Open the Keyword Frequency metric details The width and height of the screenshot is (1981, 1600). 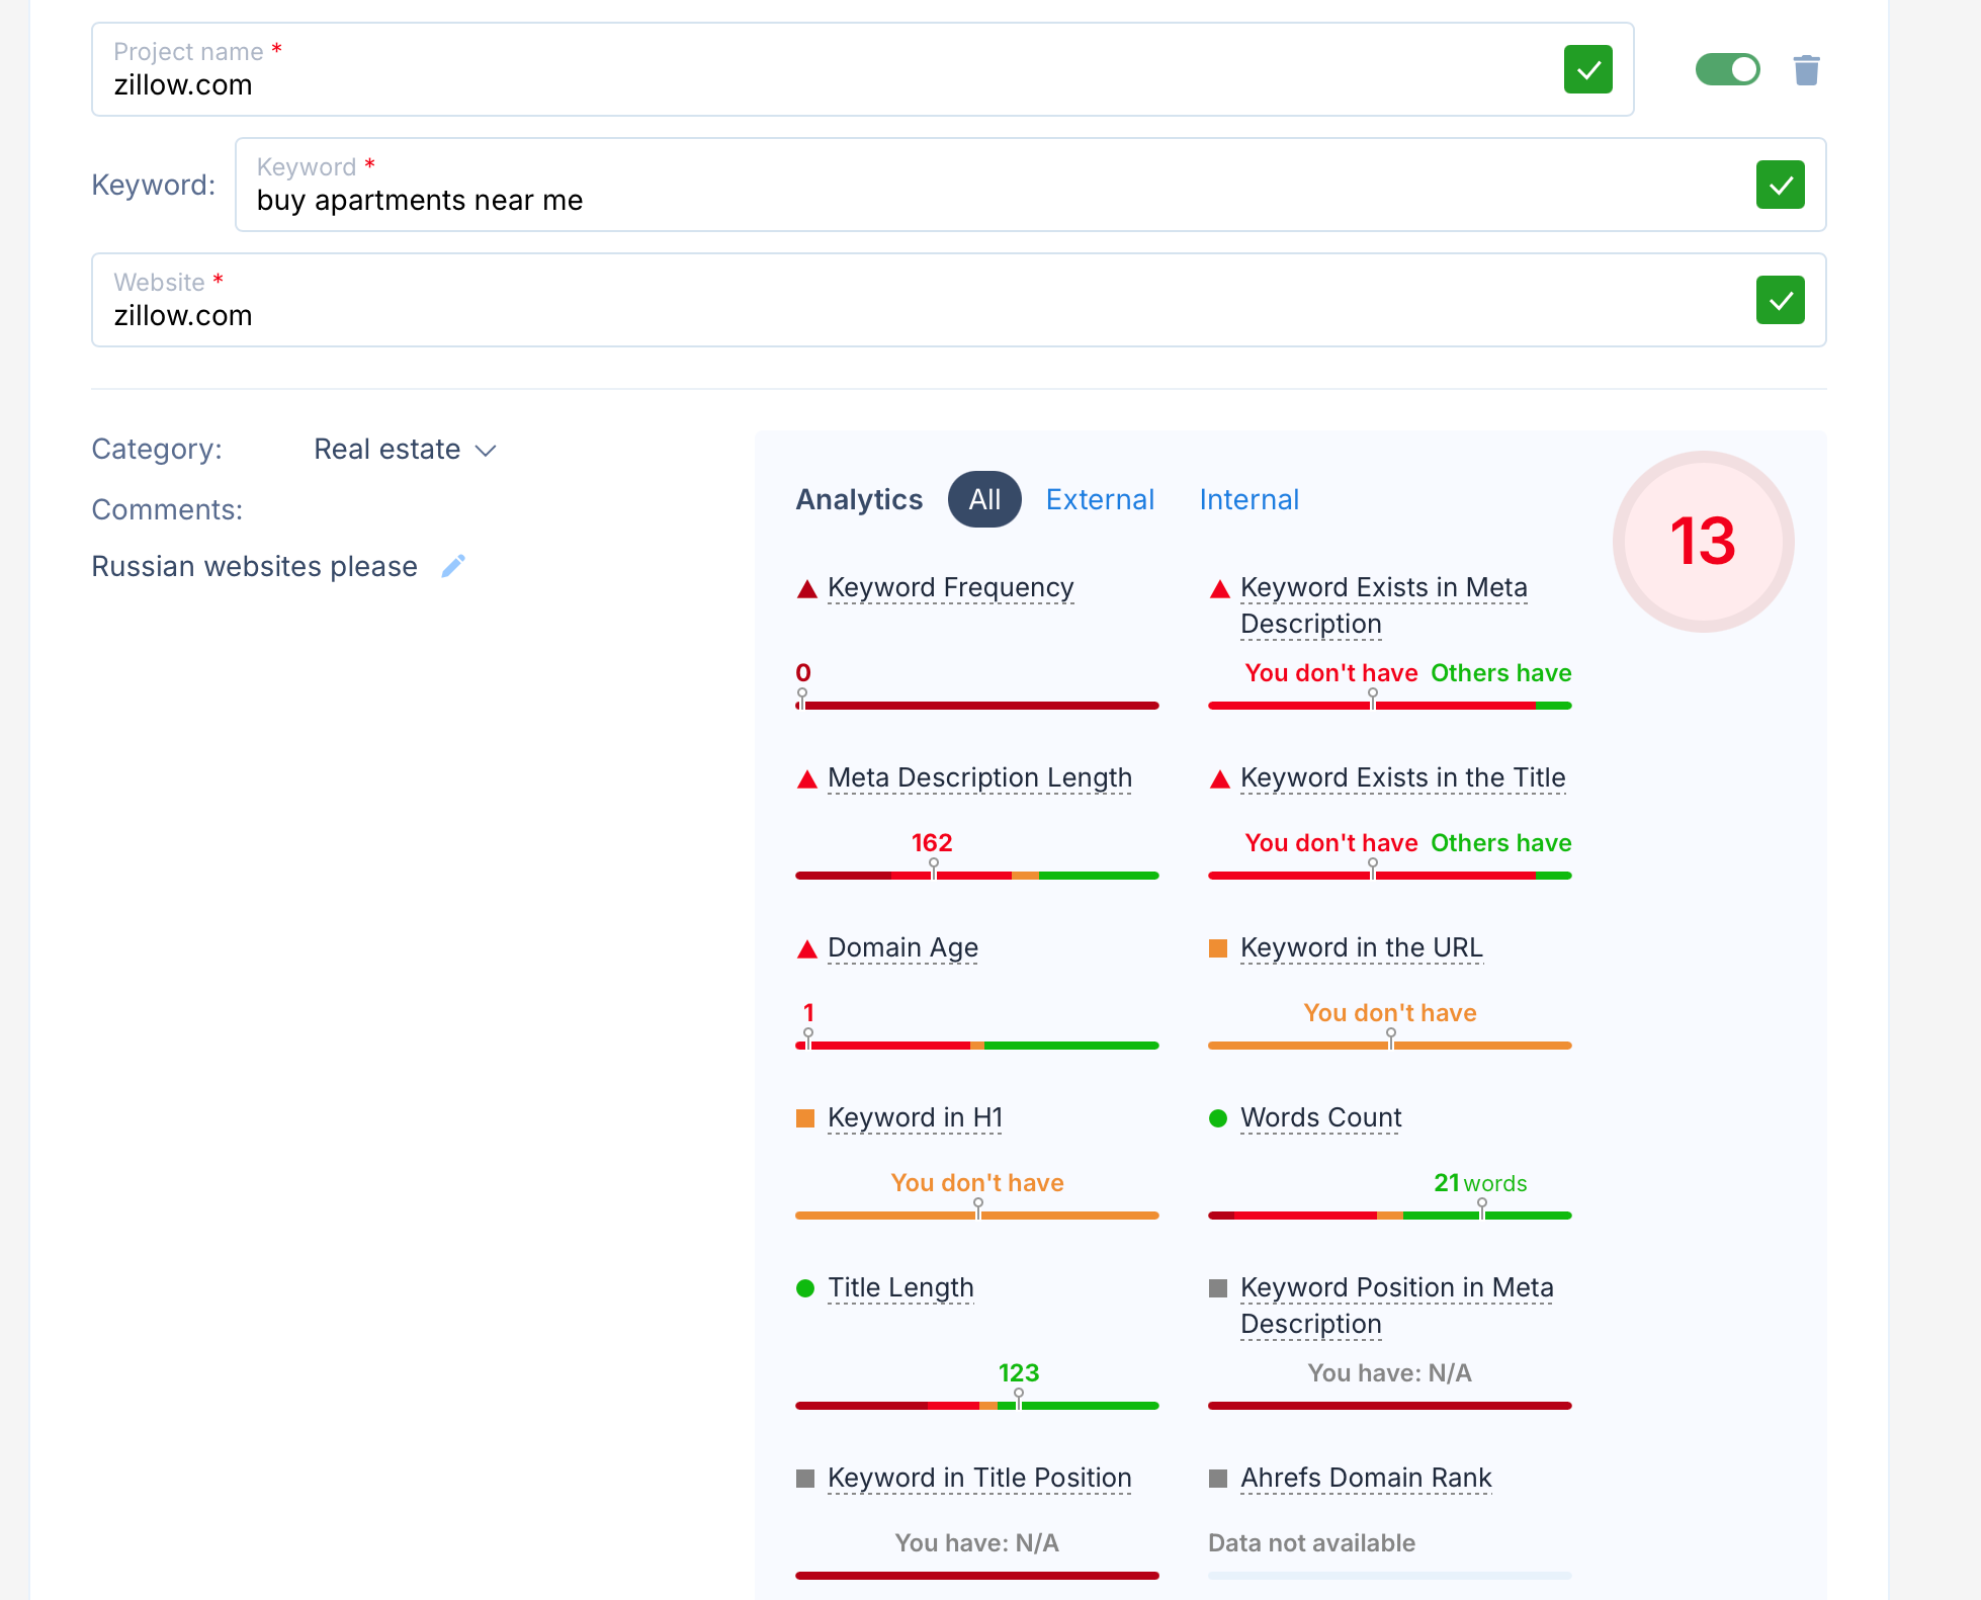point(950,587)
